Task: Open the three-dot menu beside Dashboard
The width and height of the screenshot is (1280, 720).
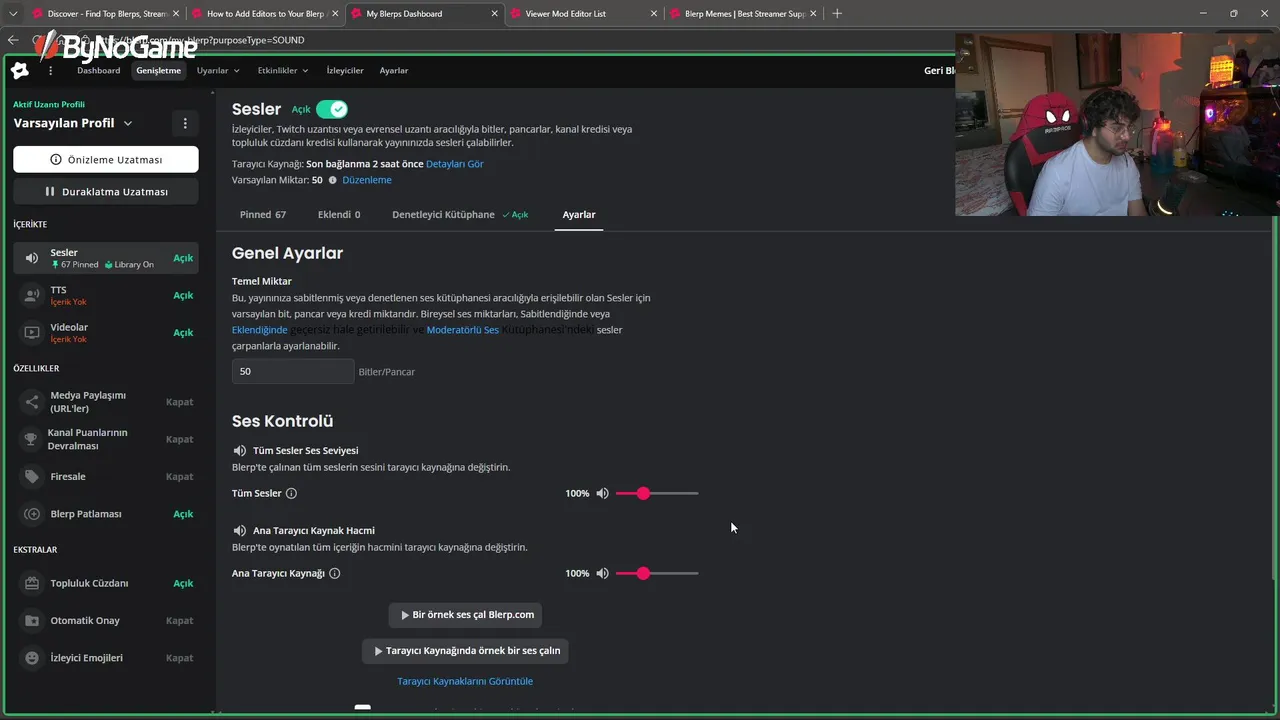Action: click(51, 71)
